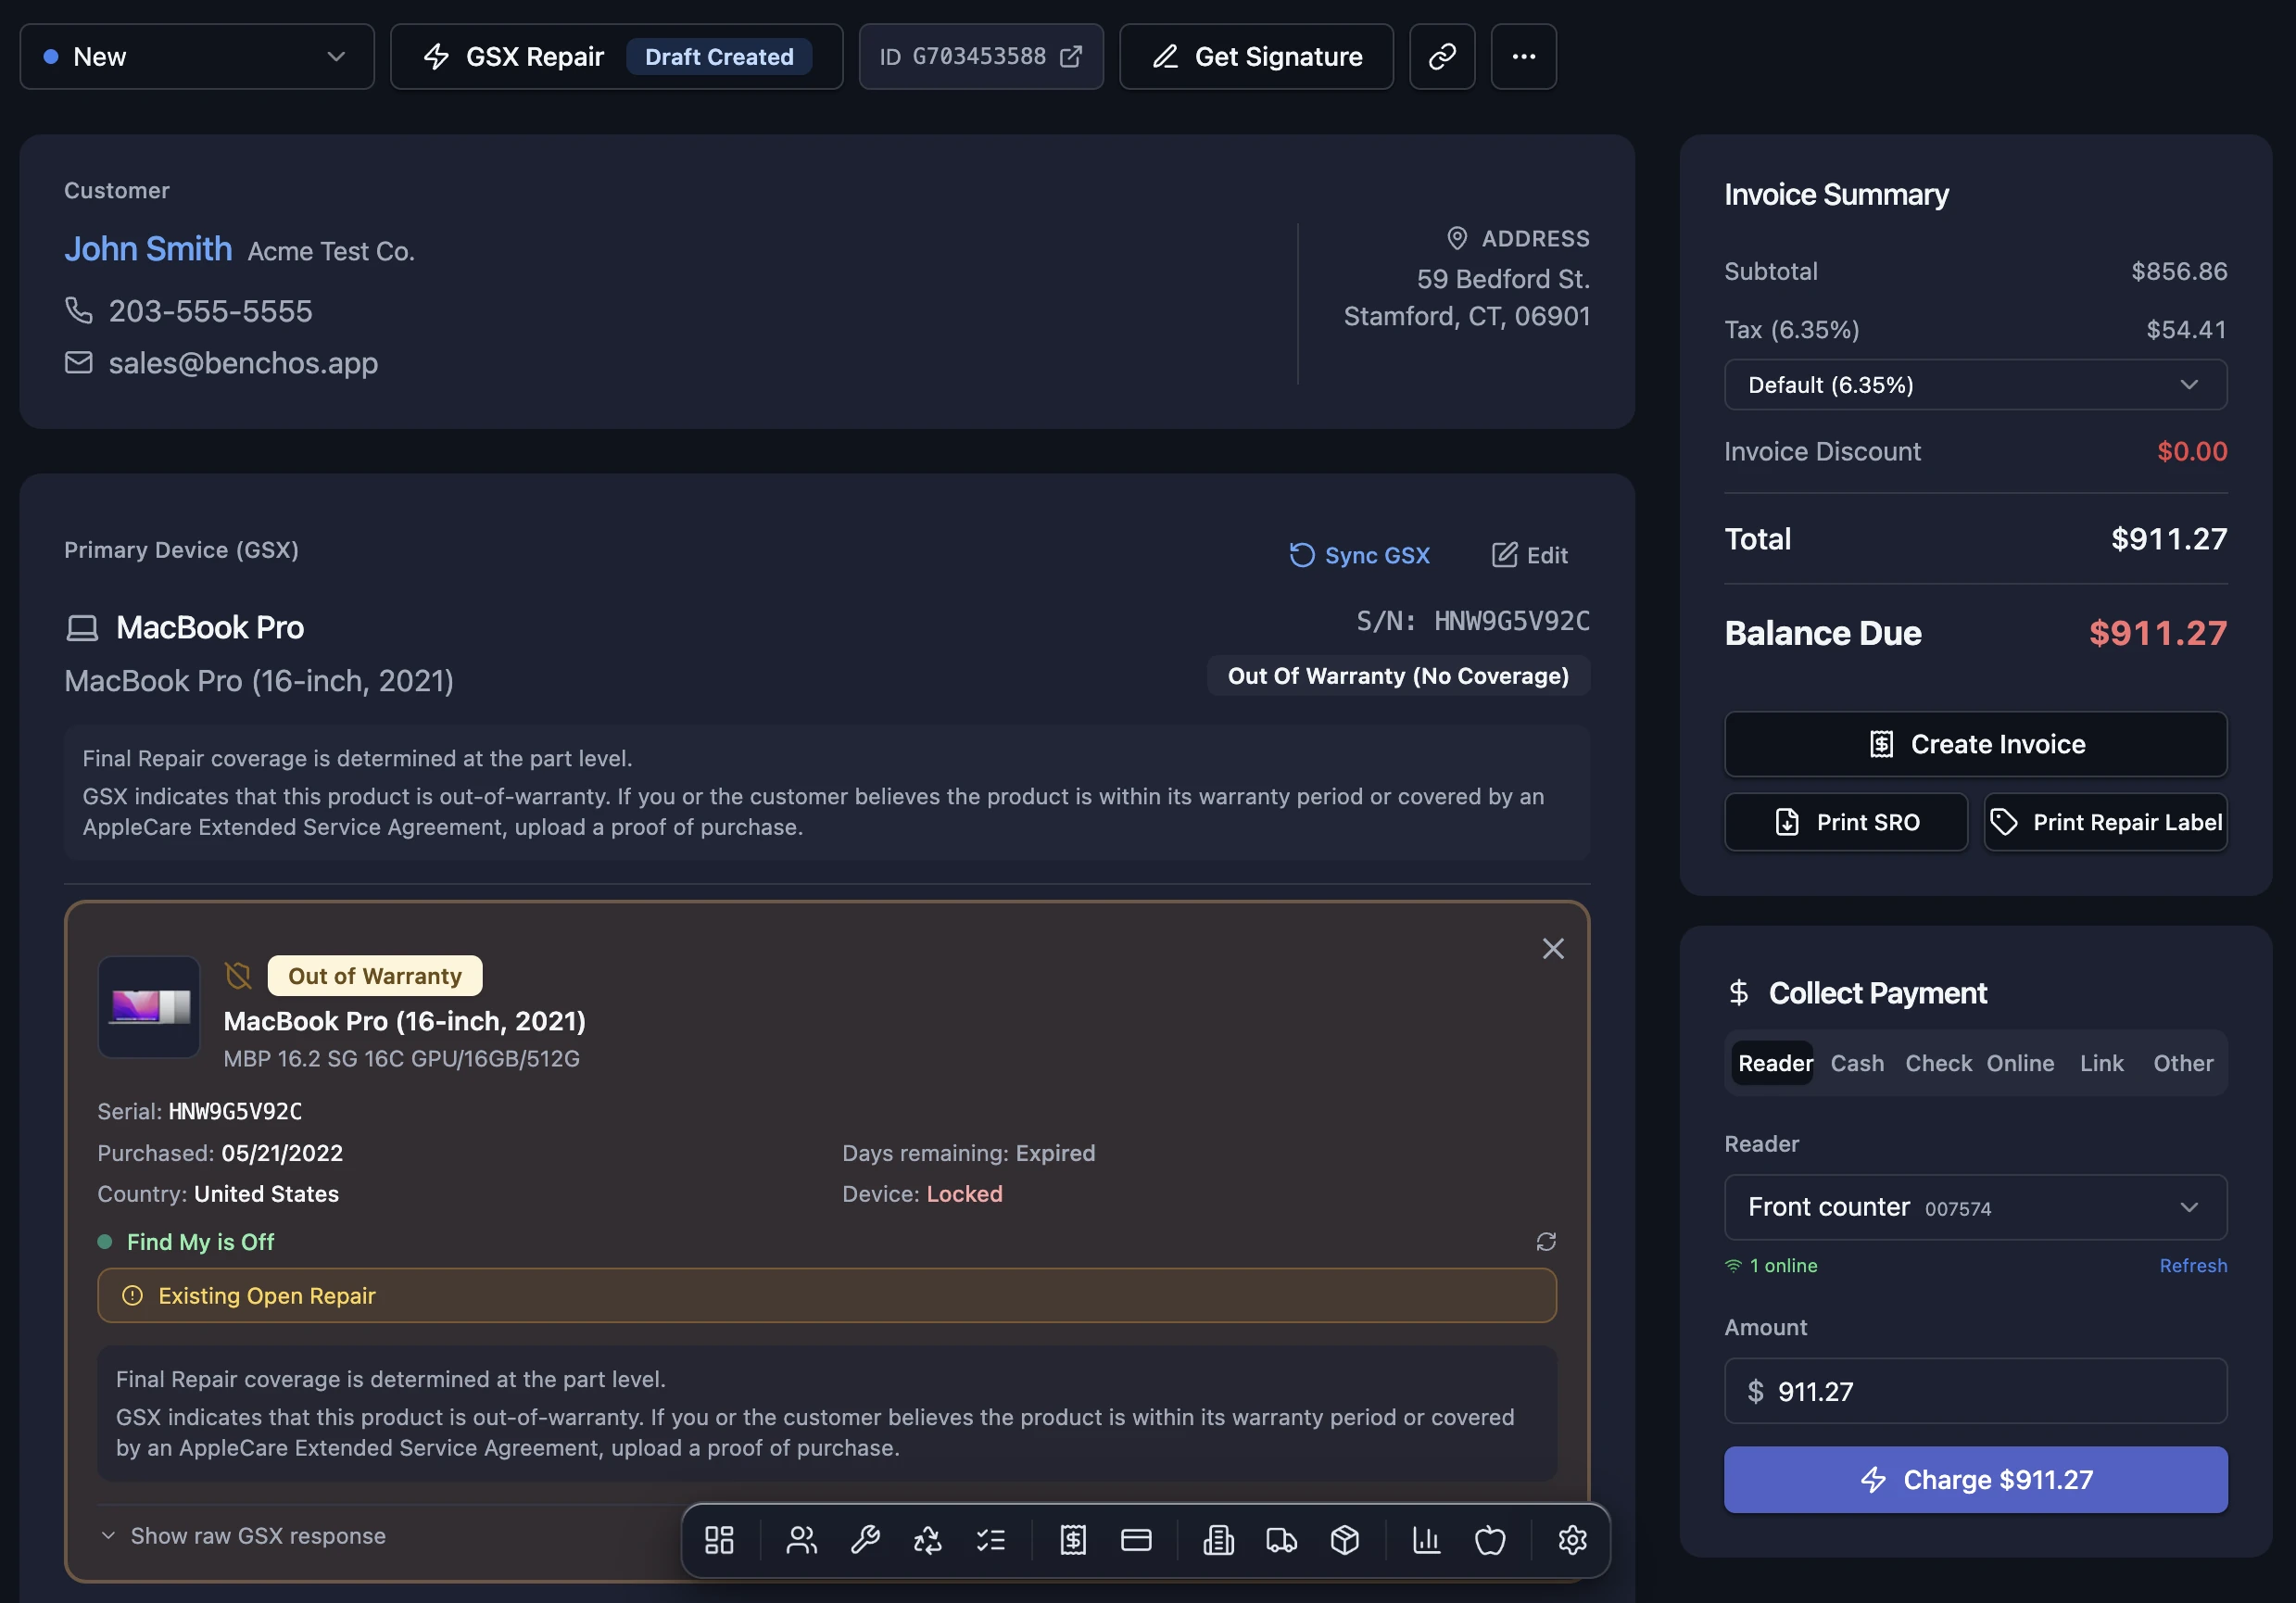Open the Front counter reader dropdown

pos(1975,1208)
